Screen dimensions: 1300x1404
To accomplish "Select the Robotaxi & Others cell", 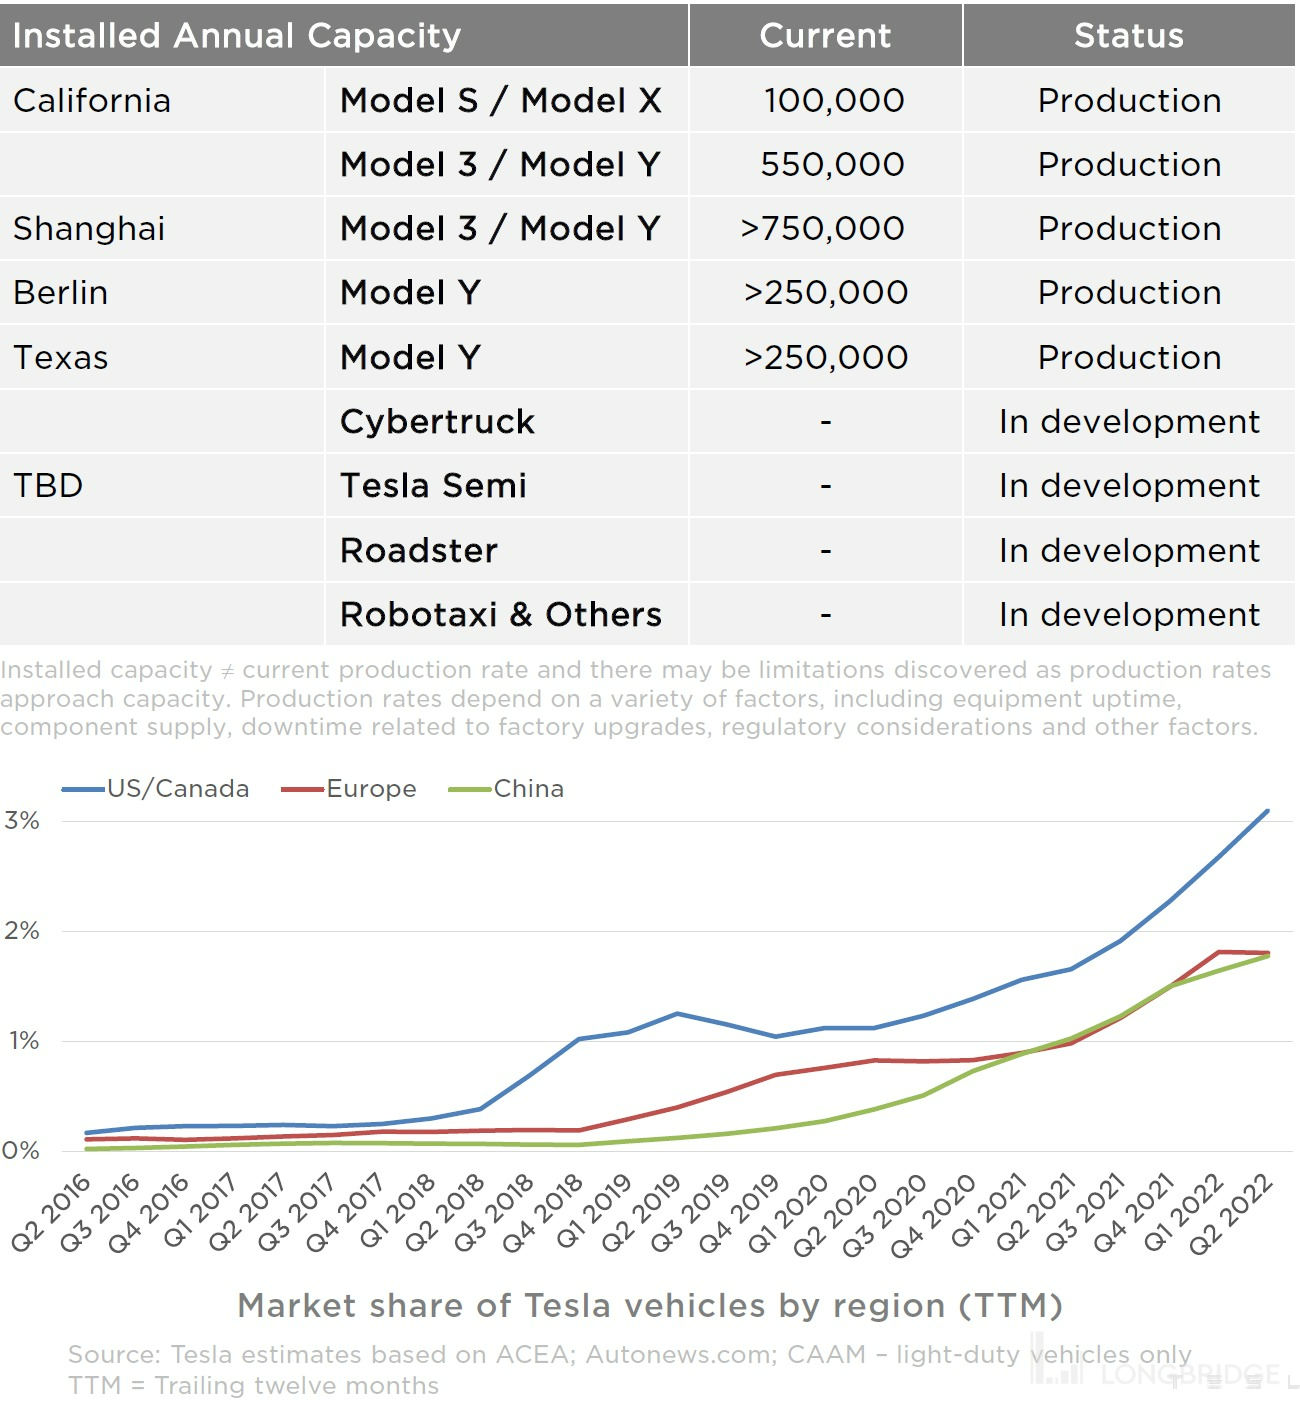I will (500, 614).
